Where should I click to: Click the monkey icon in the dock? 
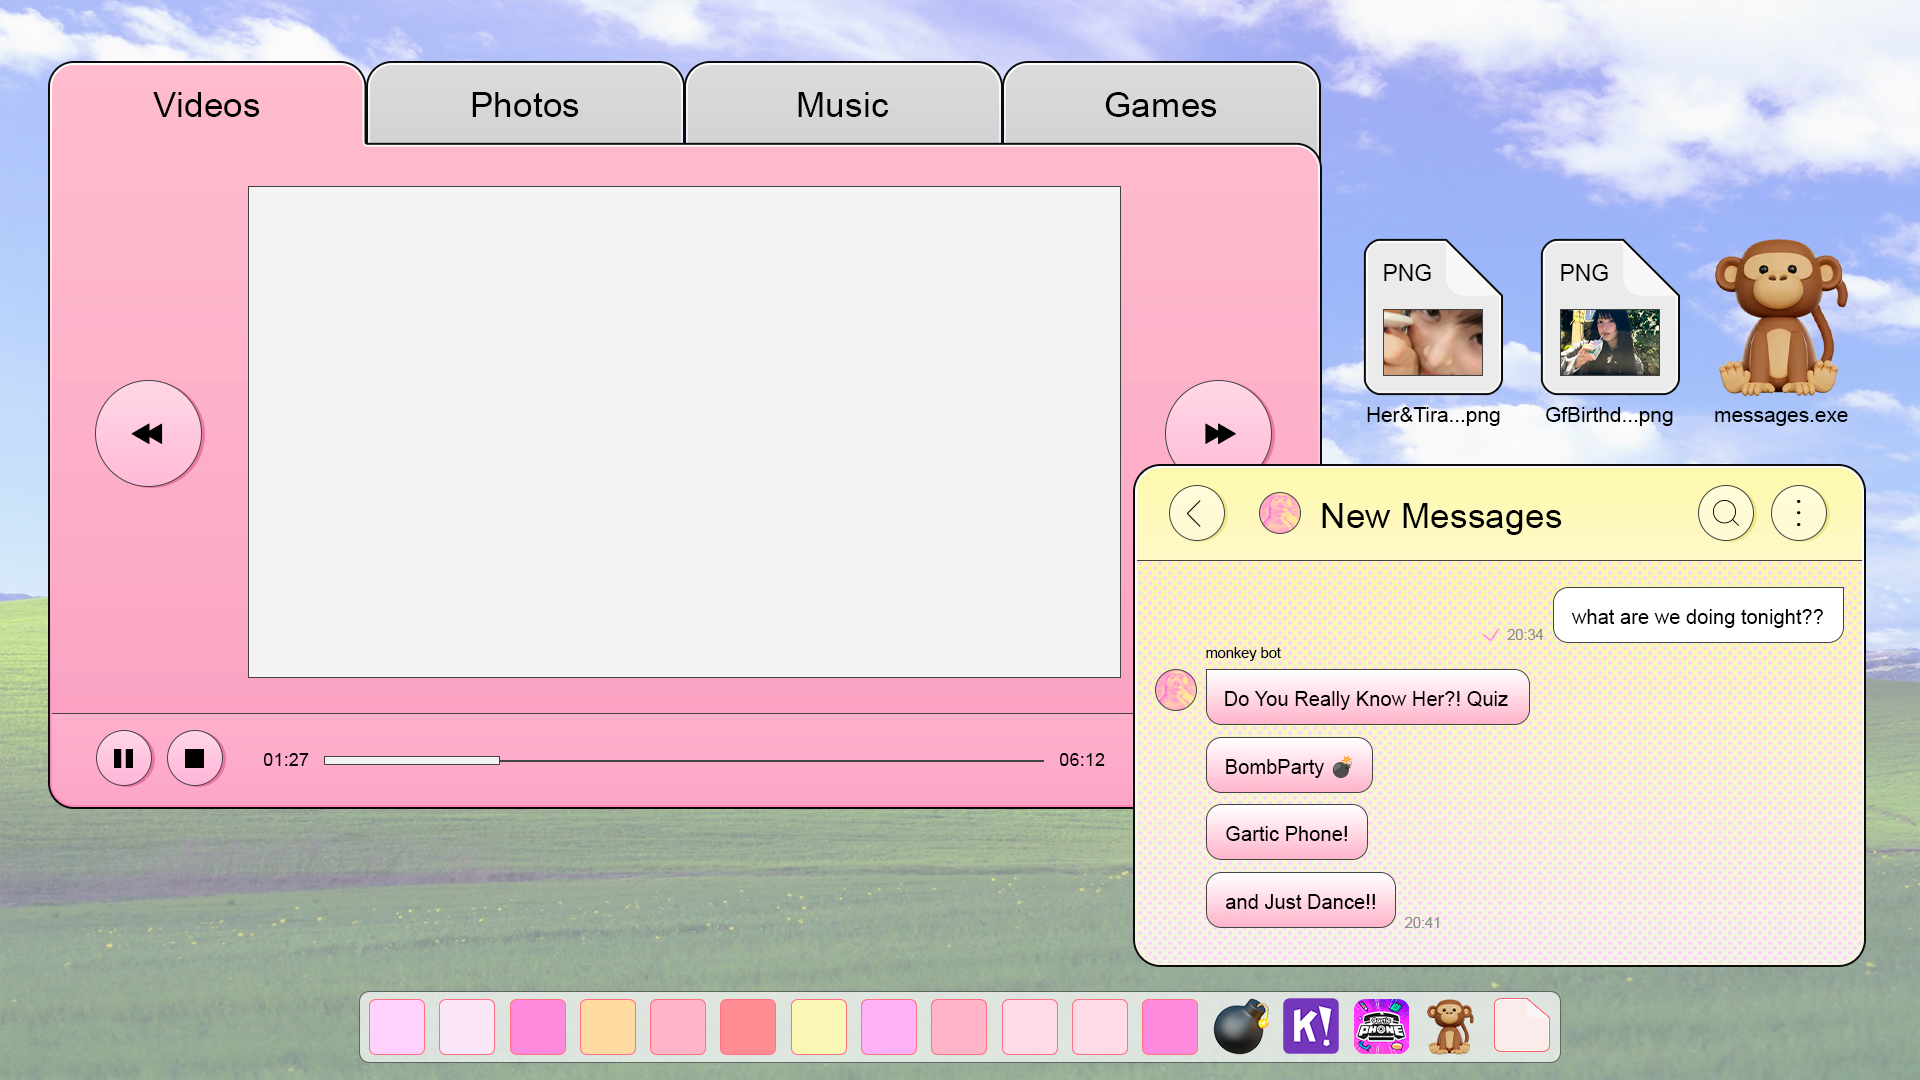point(1450,1026)
